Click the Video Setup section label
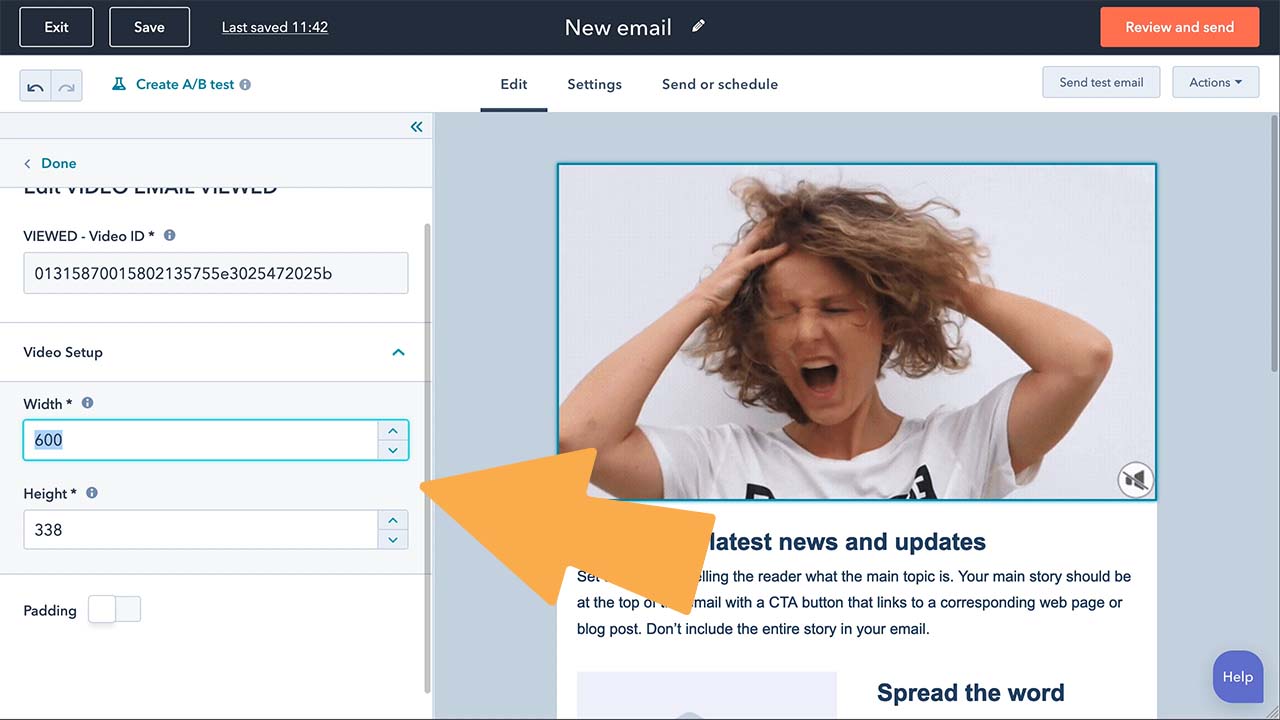Image resolution: width=1280 pixels, height=720 pixels. (63, 352)
